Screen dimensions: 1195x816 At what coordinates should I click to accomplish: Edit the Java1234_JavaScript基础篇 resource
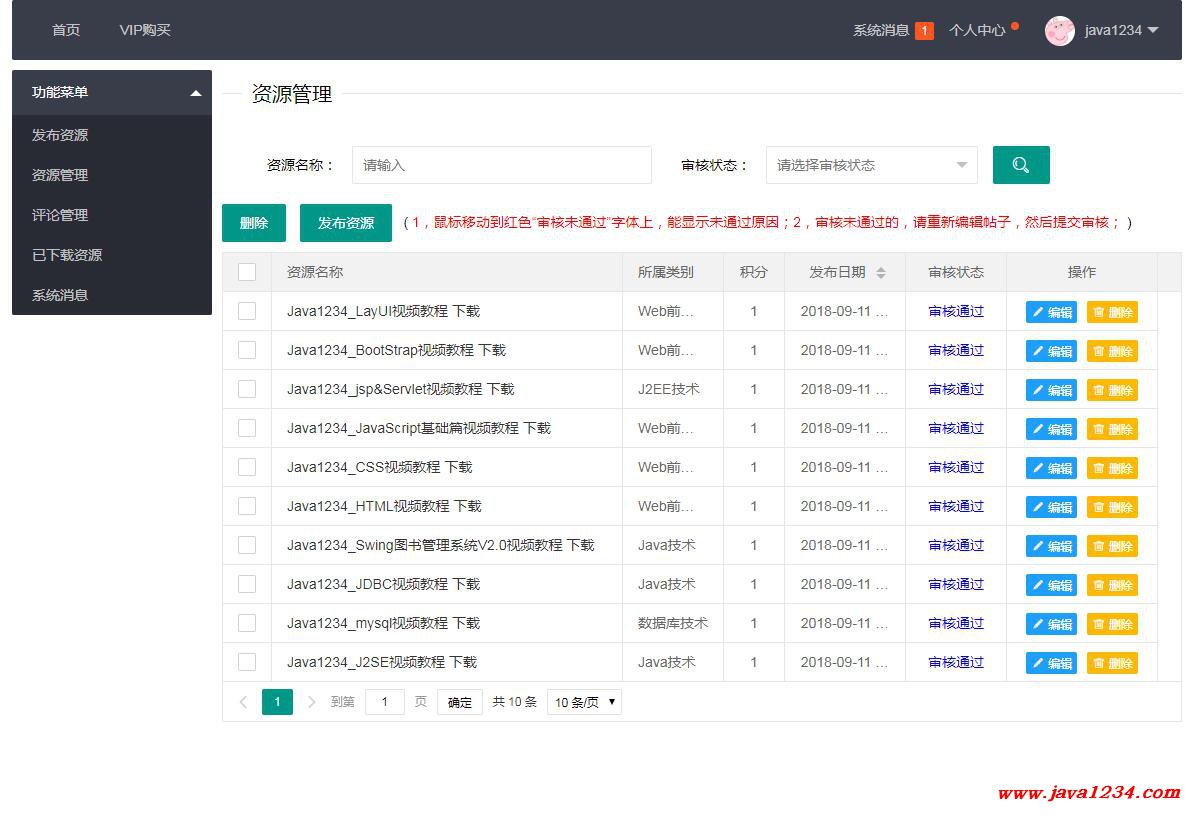pos(1051,429)
